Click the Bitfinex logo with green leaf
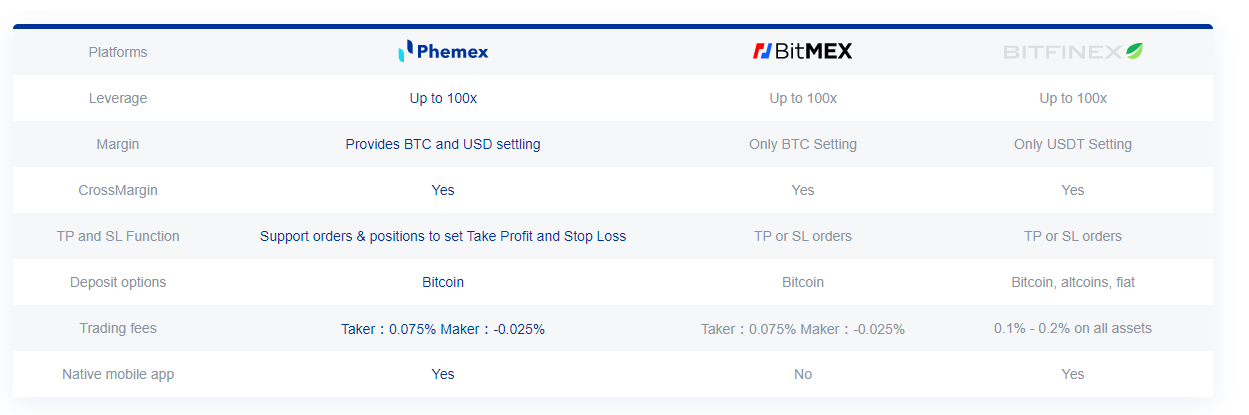Image resolution: width=1249 pixels, height=415 pixels. pyautogui.click(x=1073, y=51)
